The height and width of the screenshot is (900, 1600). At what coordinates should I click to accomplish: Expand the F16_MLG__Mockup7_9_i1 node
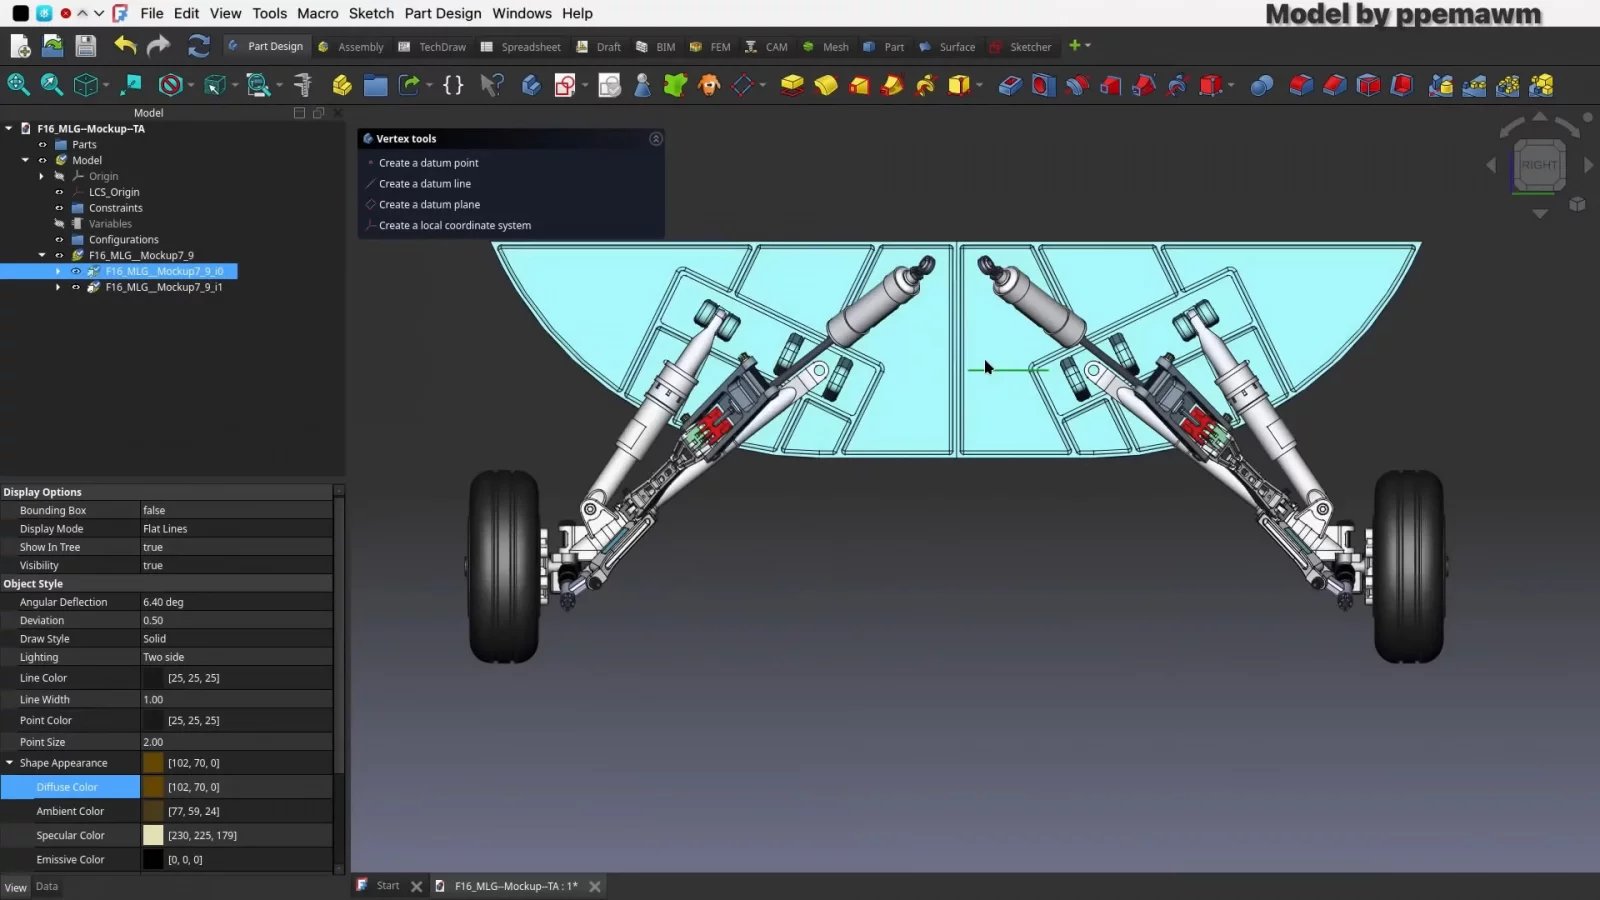(58, 287)
